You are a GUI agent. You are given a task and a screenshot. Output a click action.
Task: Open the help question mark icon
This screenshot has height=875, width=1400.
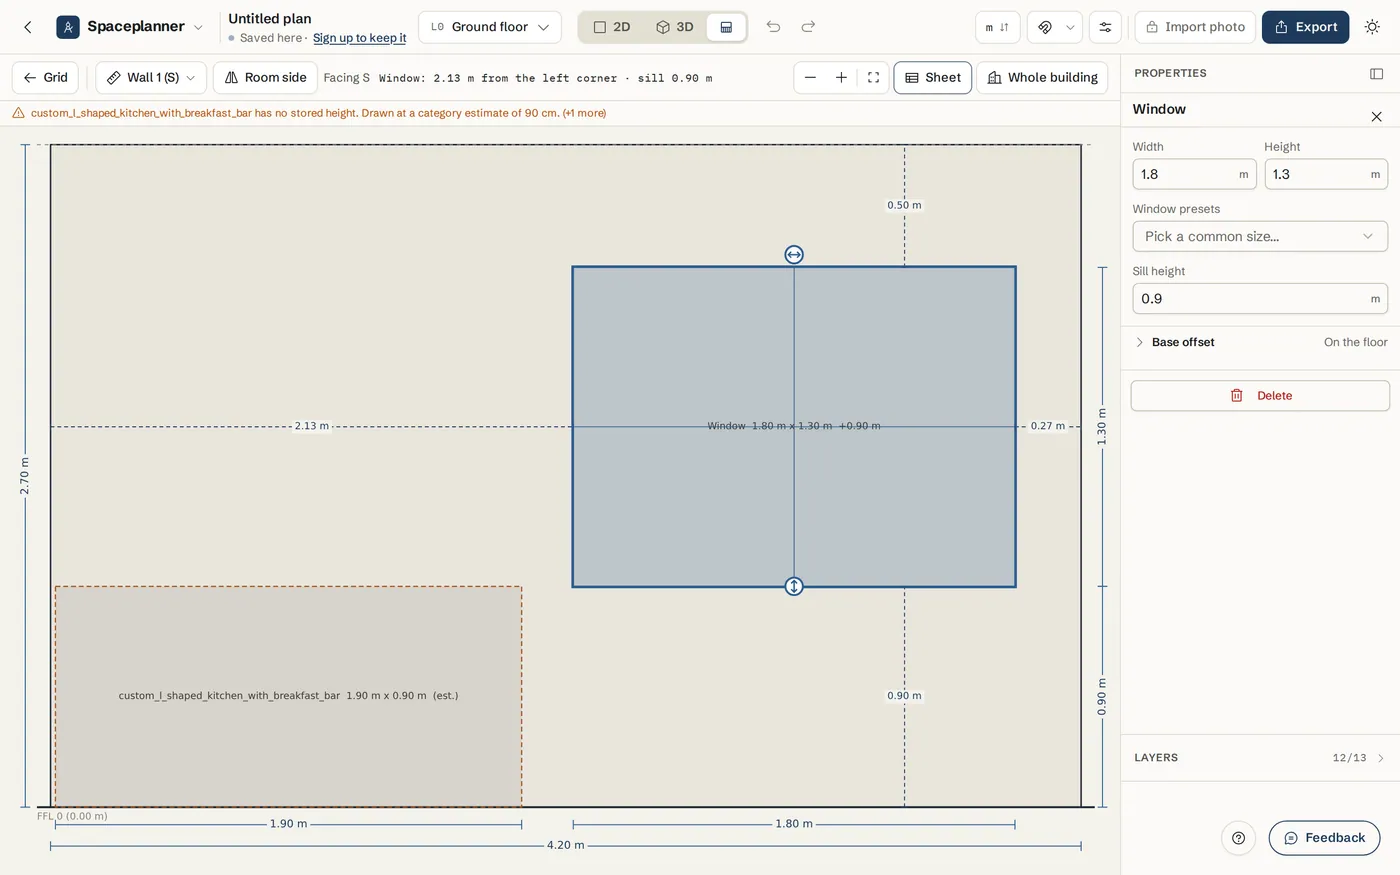pos(1238,838)
